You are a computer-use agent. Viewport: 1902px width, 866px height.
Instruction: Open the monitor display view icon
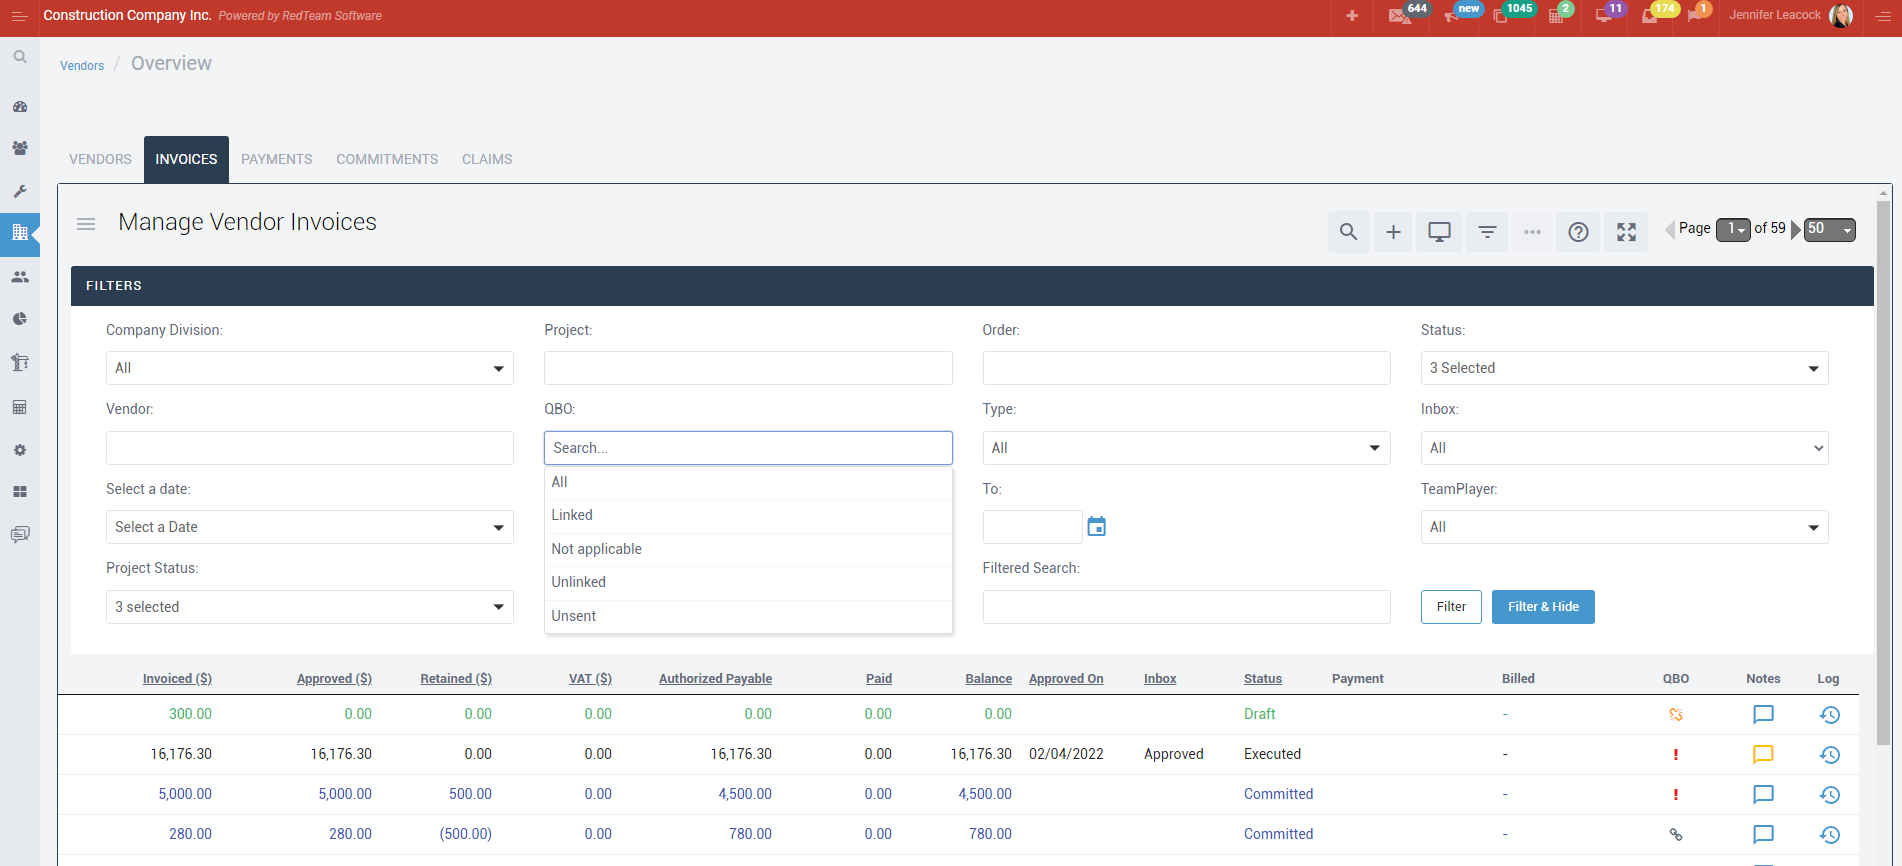click(1439, 232)
